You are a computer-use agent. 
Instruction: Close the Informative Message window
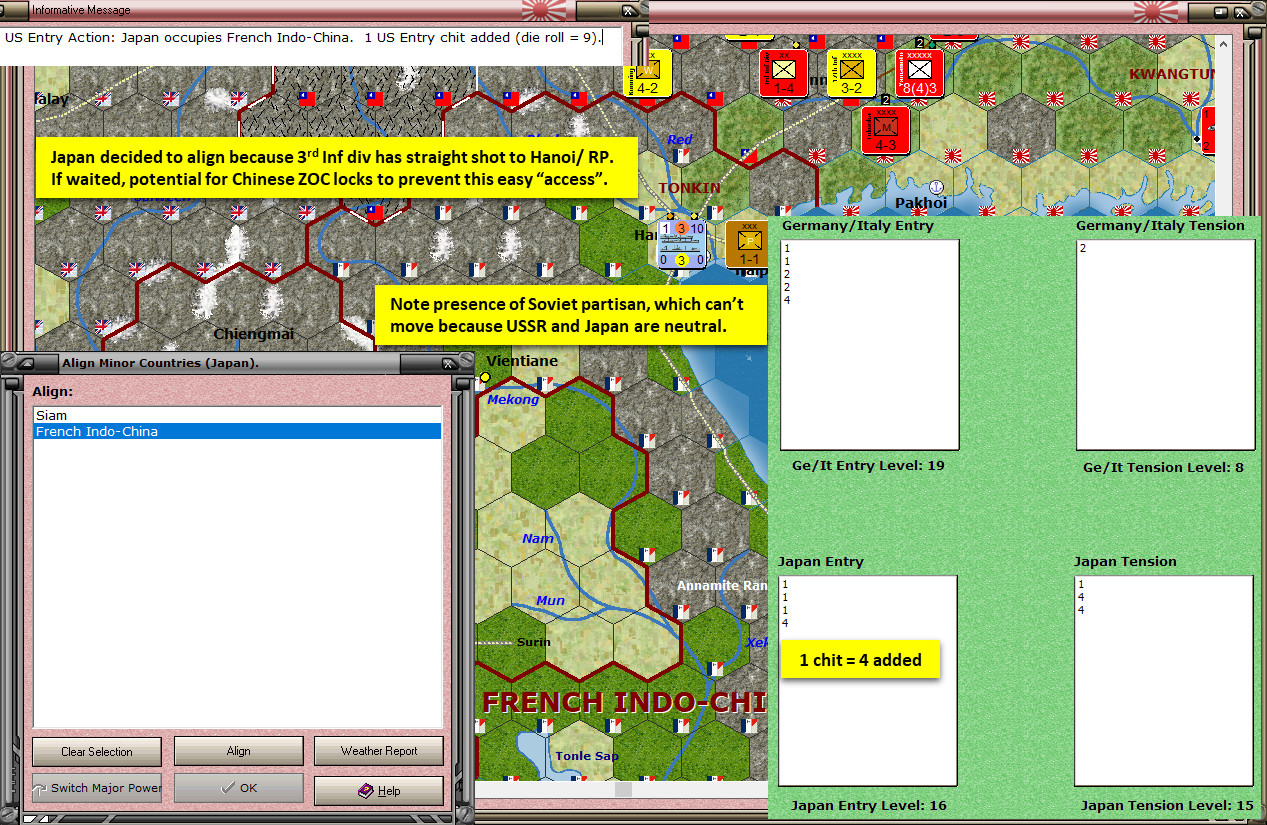coord(631,11)
